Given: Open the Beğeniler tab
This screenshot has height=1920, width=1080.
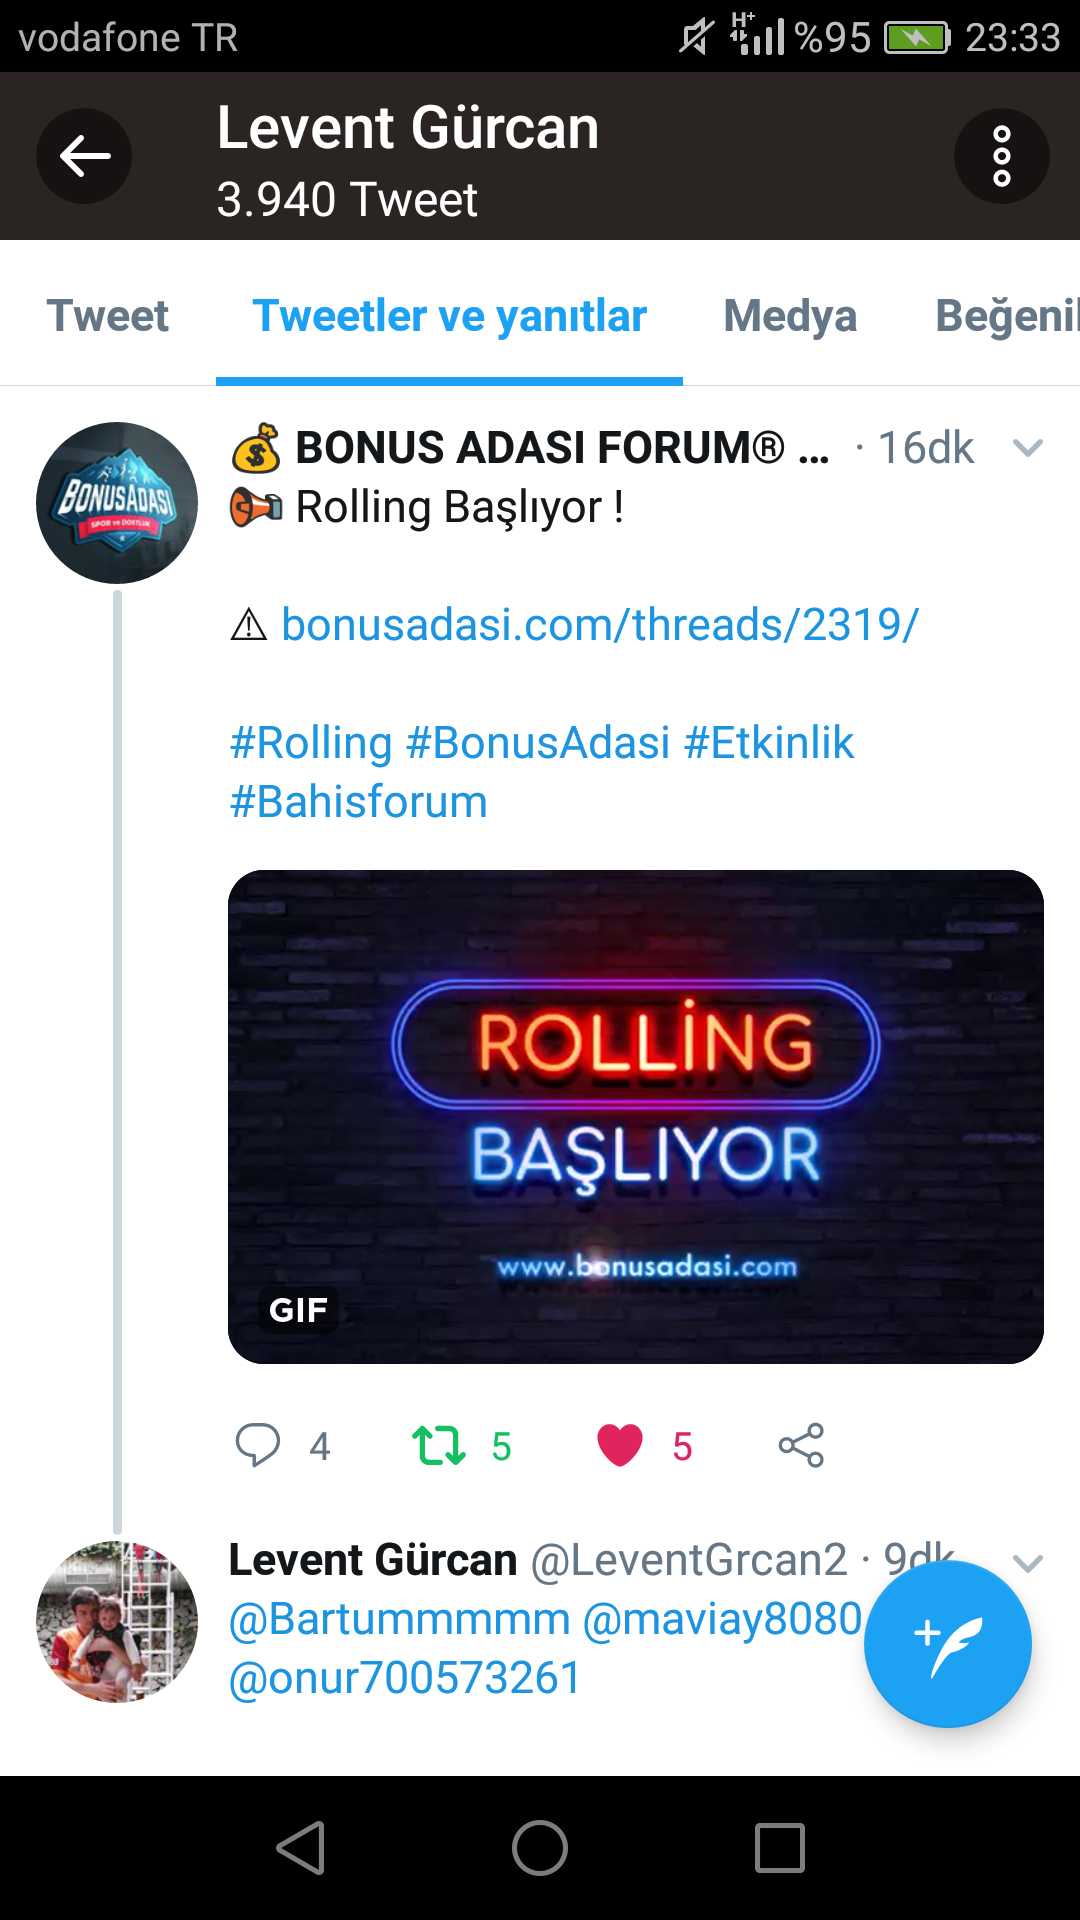Looking at the screenshot, I should 1007,316.
